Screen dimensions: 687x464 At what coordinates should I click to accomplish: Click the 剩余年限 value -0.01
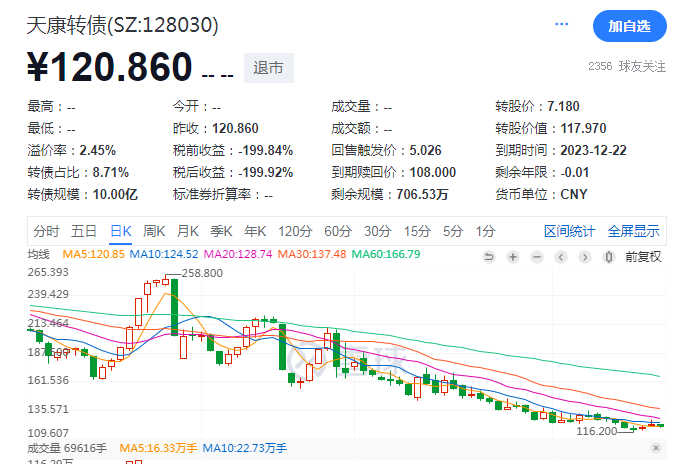click(574, 172)
